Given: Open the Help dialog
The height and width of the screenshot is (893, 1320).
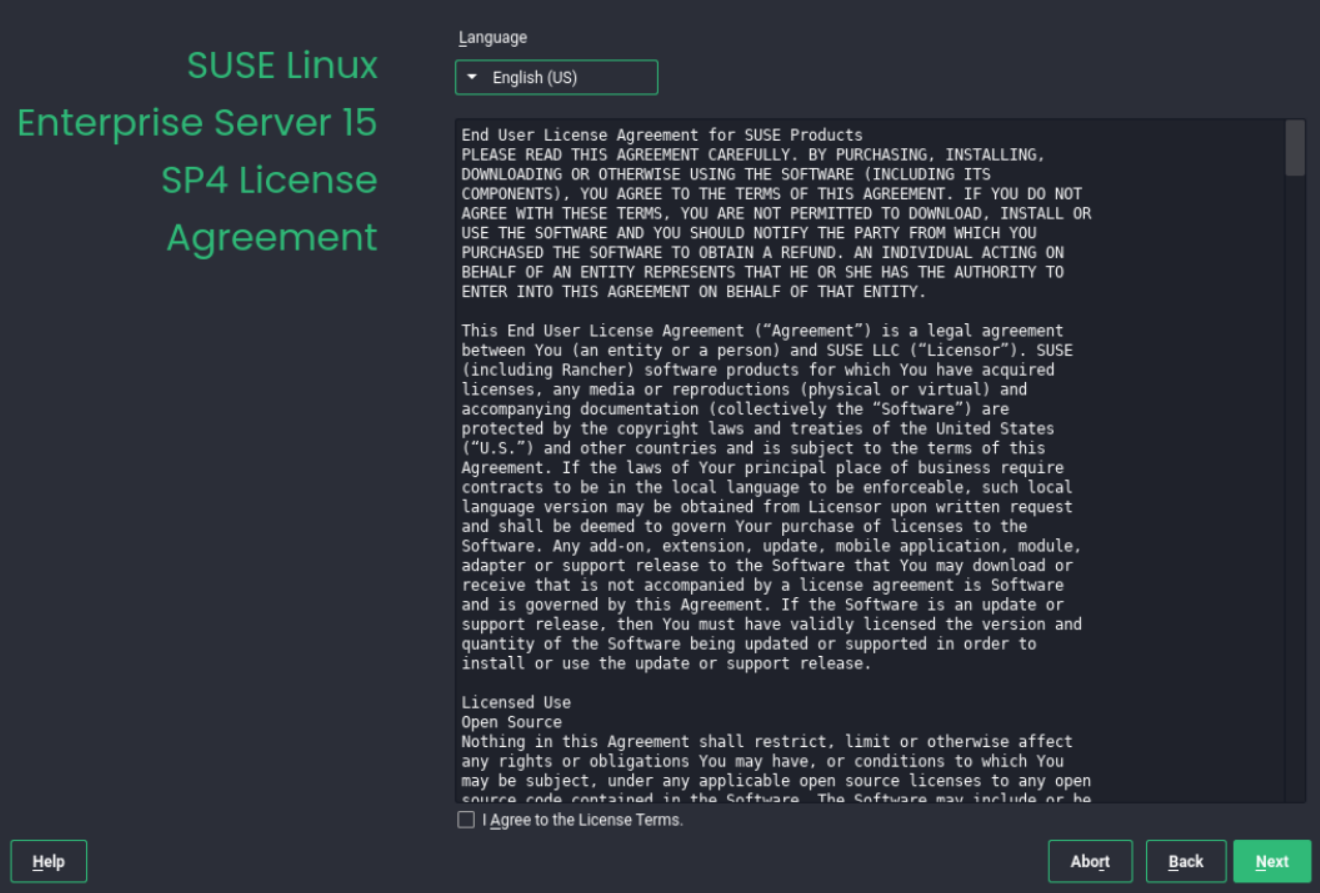Looking at the screenshot, I should click(x=49, y=861).
